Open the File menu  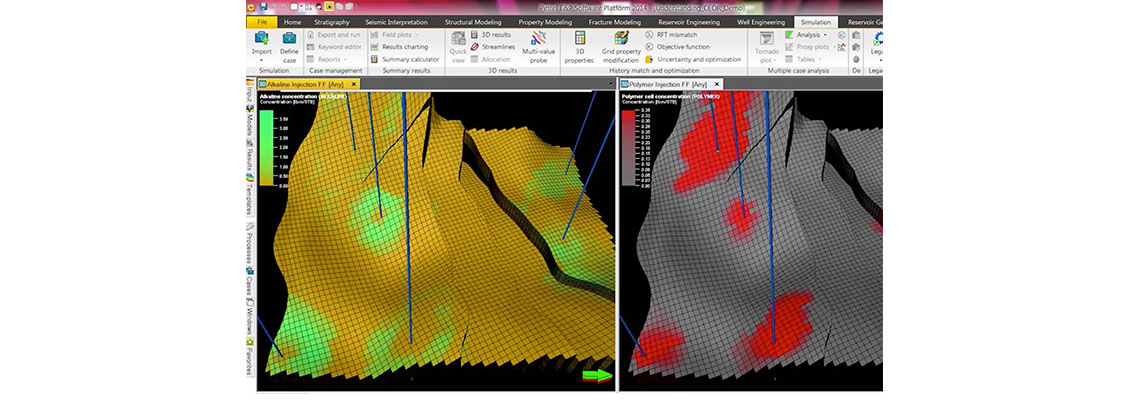click(262, 21)
